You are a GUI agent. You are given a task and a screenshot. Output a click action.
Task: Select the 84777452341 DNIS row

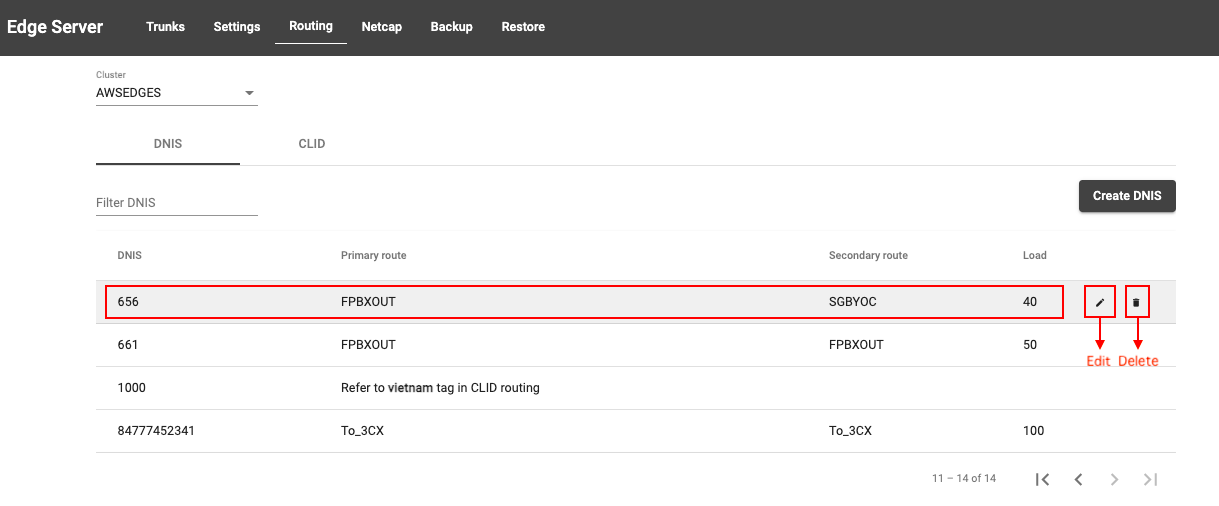pos(636,431)
